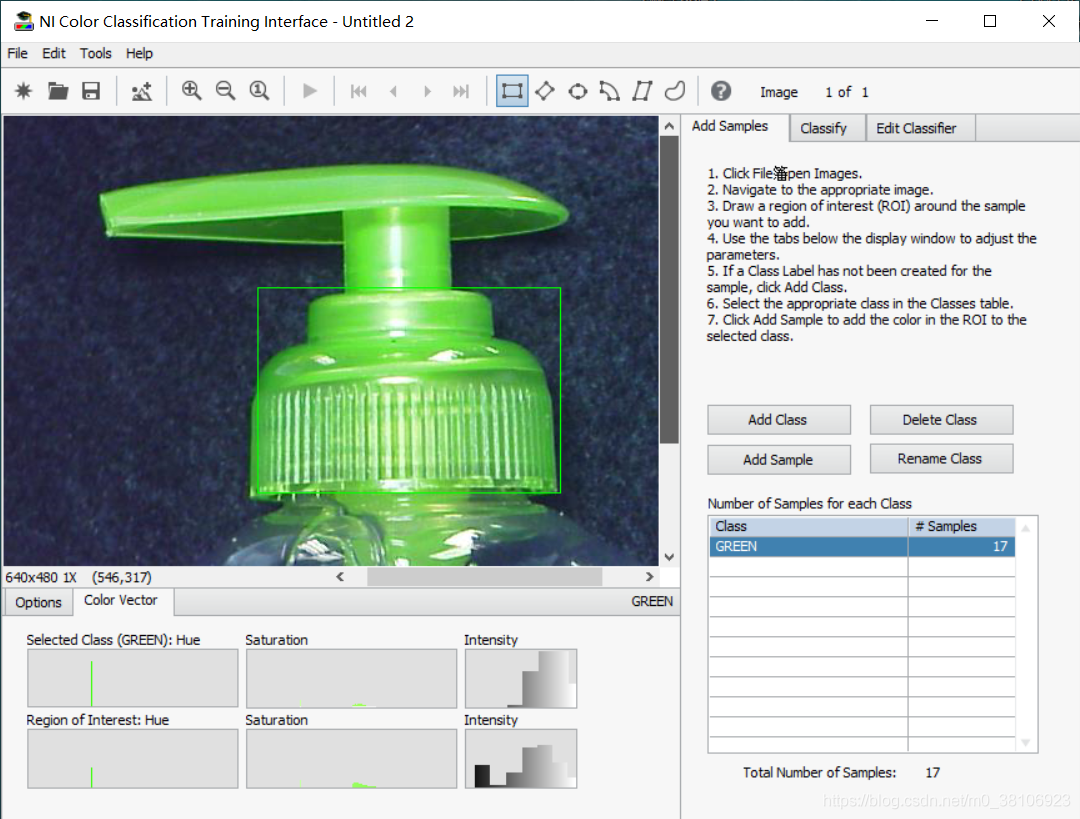Image resolution: width=1080 pixels, height=819 pixels.
Task: Select the Rotated Rectangle ROI tool
Action: [545, 91]
